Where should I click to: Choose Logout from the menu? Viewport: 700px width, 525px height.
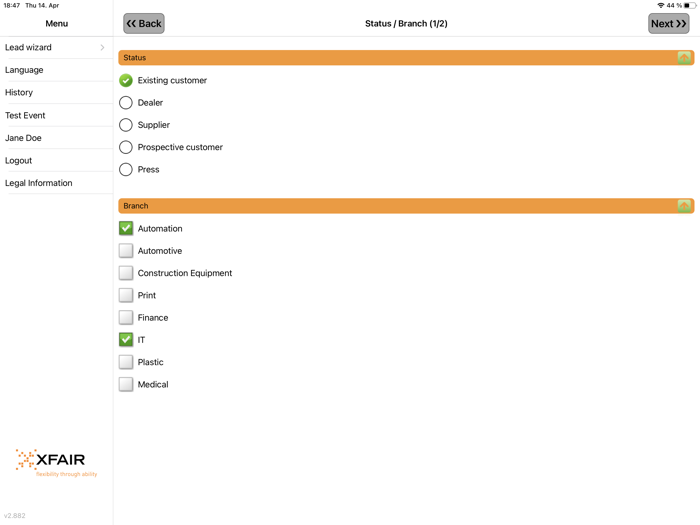(56, 160)
